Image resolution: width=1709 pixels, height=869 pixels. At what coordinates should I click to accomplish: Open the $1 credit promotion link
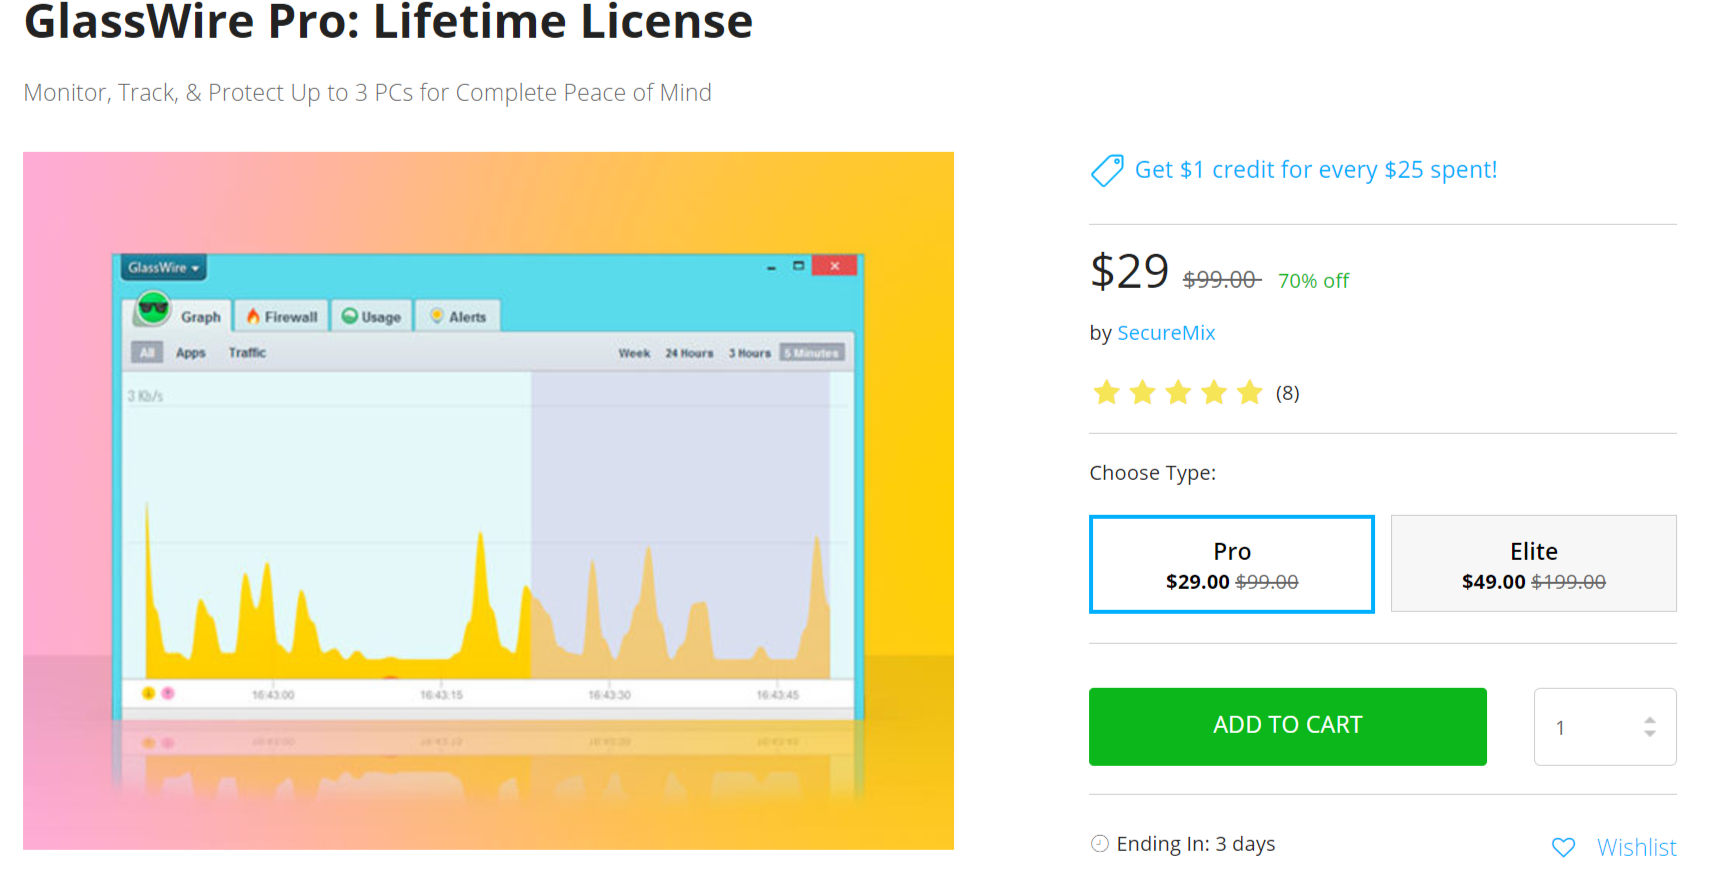tap(1315, 170)
